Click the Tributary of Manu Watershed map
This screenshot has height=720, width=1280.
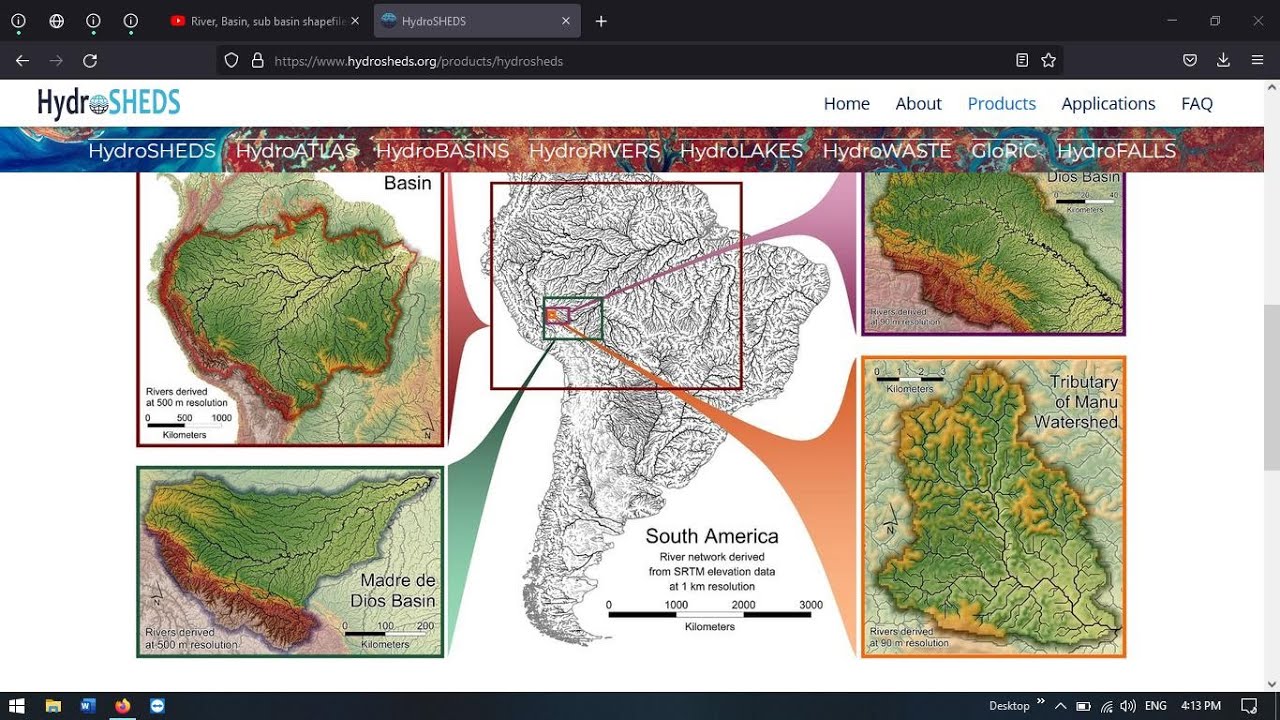tap(994, 507)
